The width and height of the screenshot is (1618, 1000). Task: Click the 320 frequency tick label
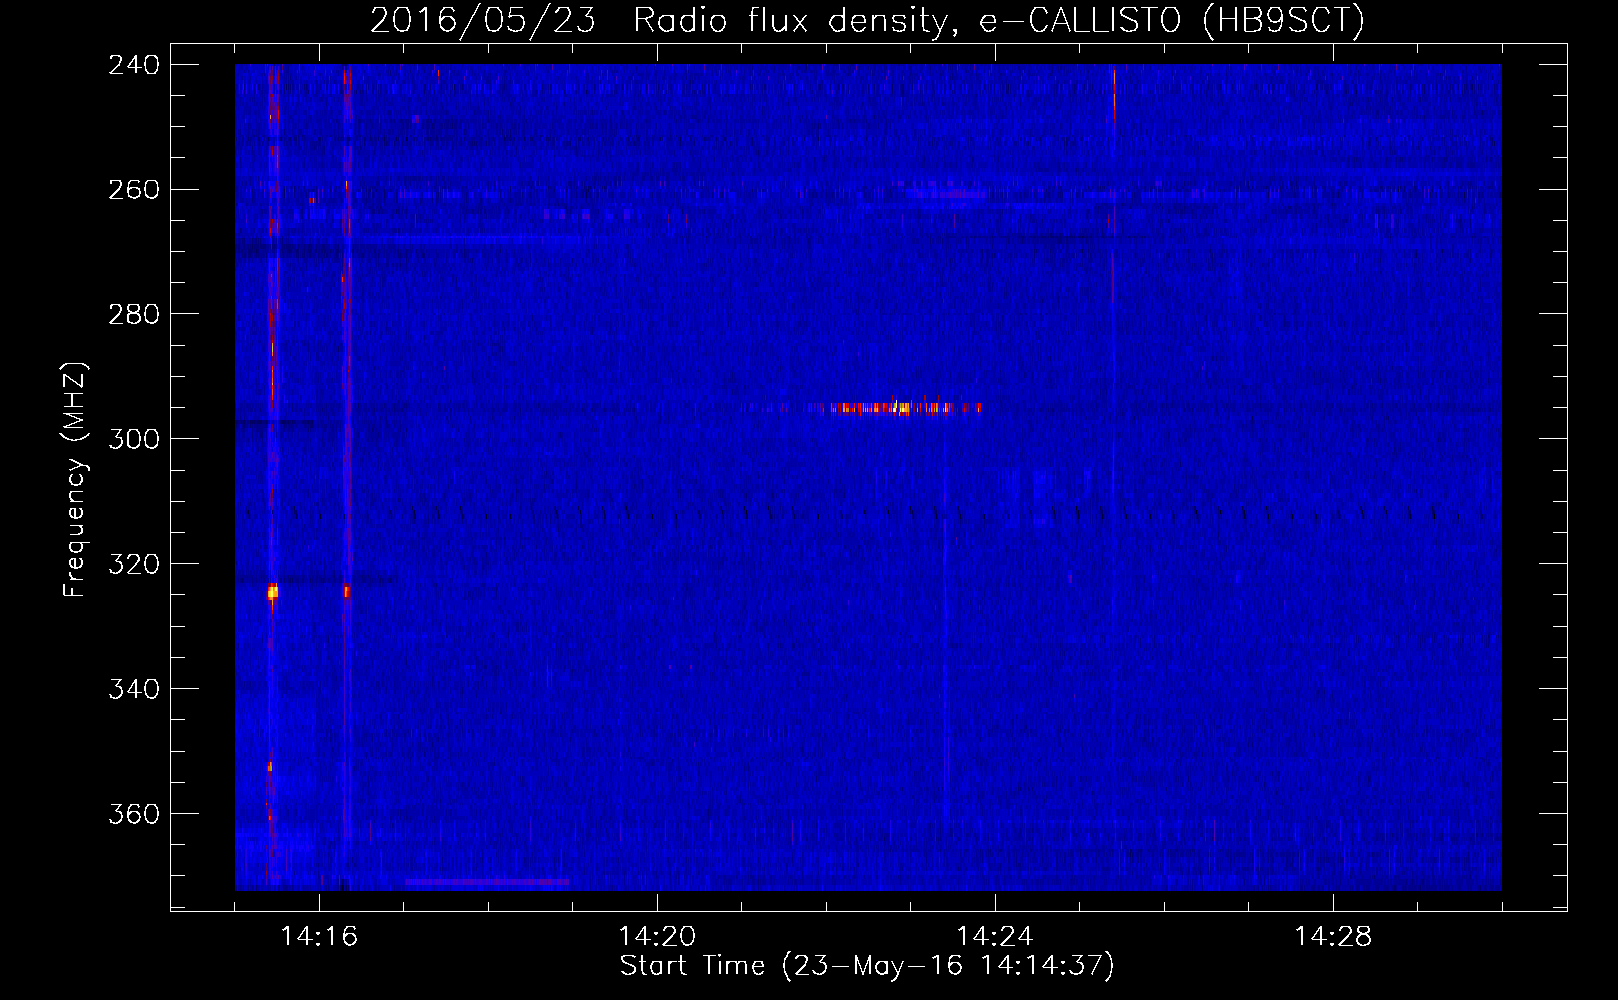tap(134, 564)
